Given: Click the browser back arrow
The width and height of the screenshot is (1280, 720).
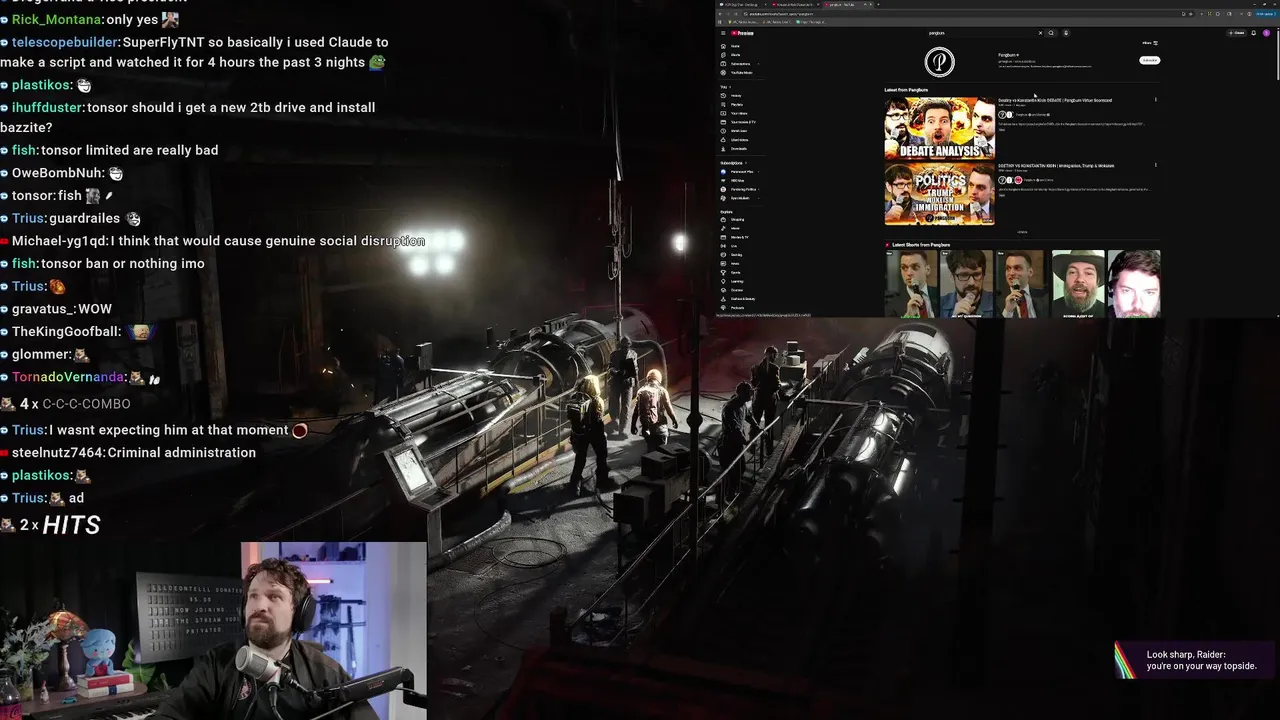Looking at the screenshot, I should pyautogui.click(x=720, y=14).
